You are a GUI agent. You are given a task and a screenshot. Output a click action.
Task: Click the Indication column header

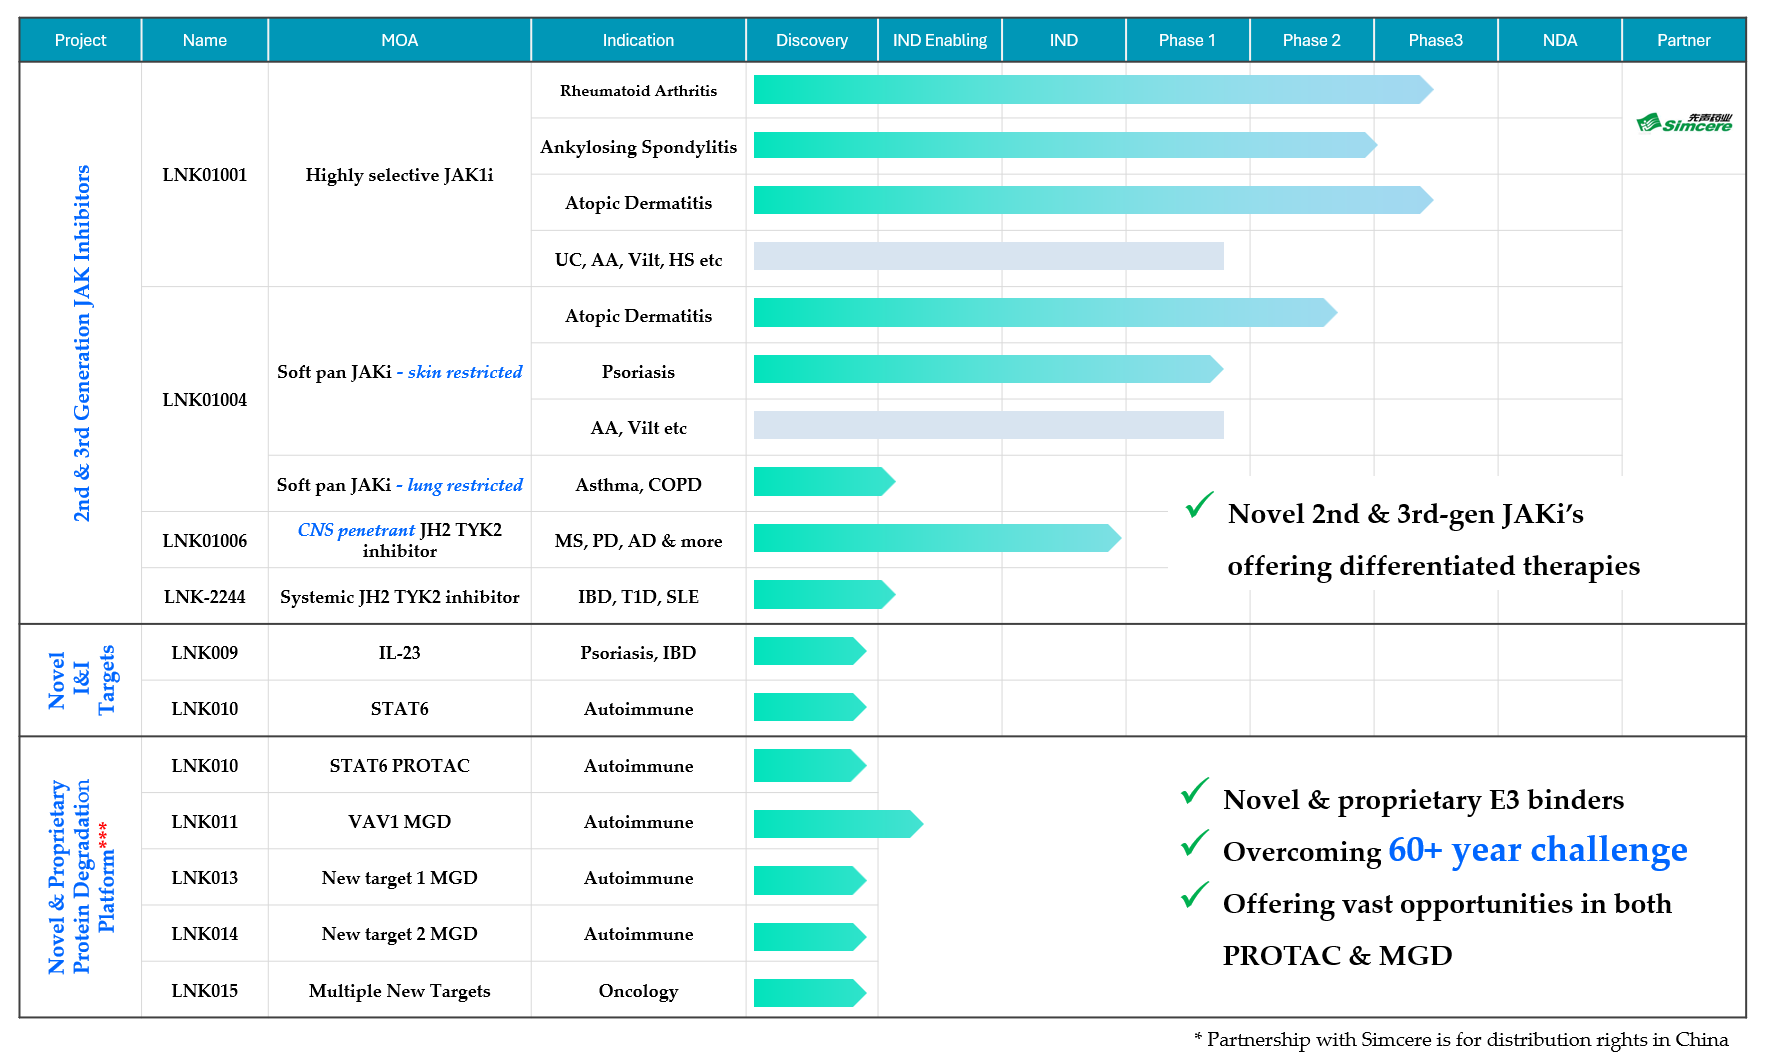tap(638, 41)
